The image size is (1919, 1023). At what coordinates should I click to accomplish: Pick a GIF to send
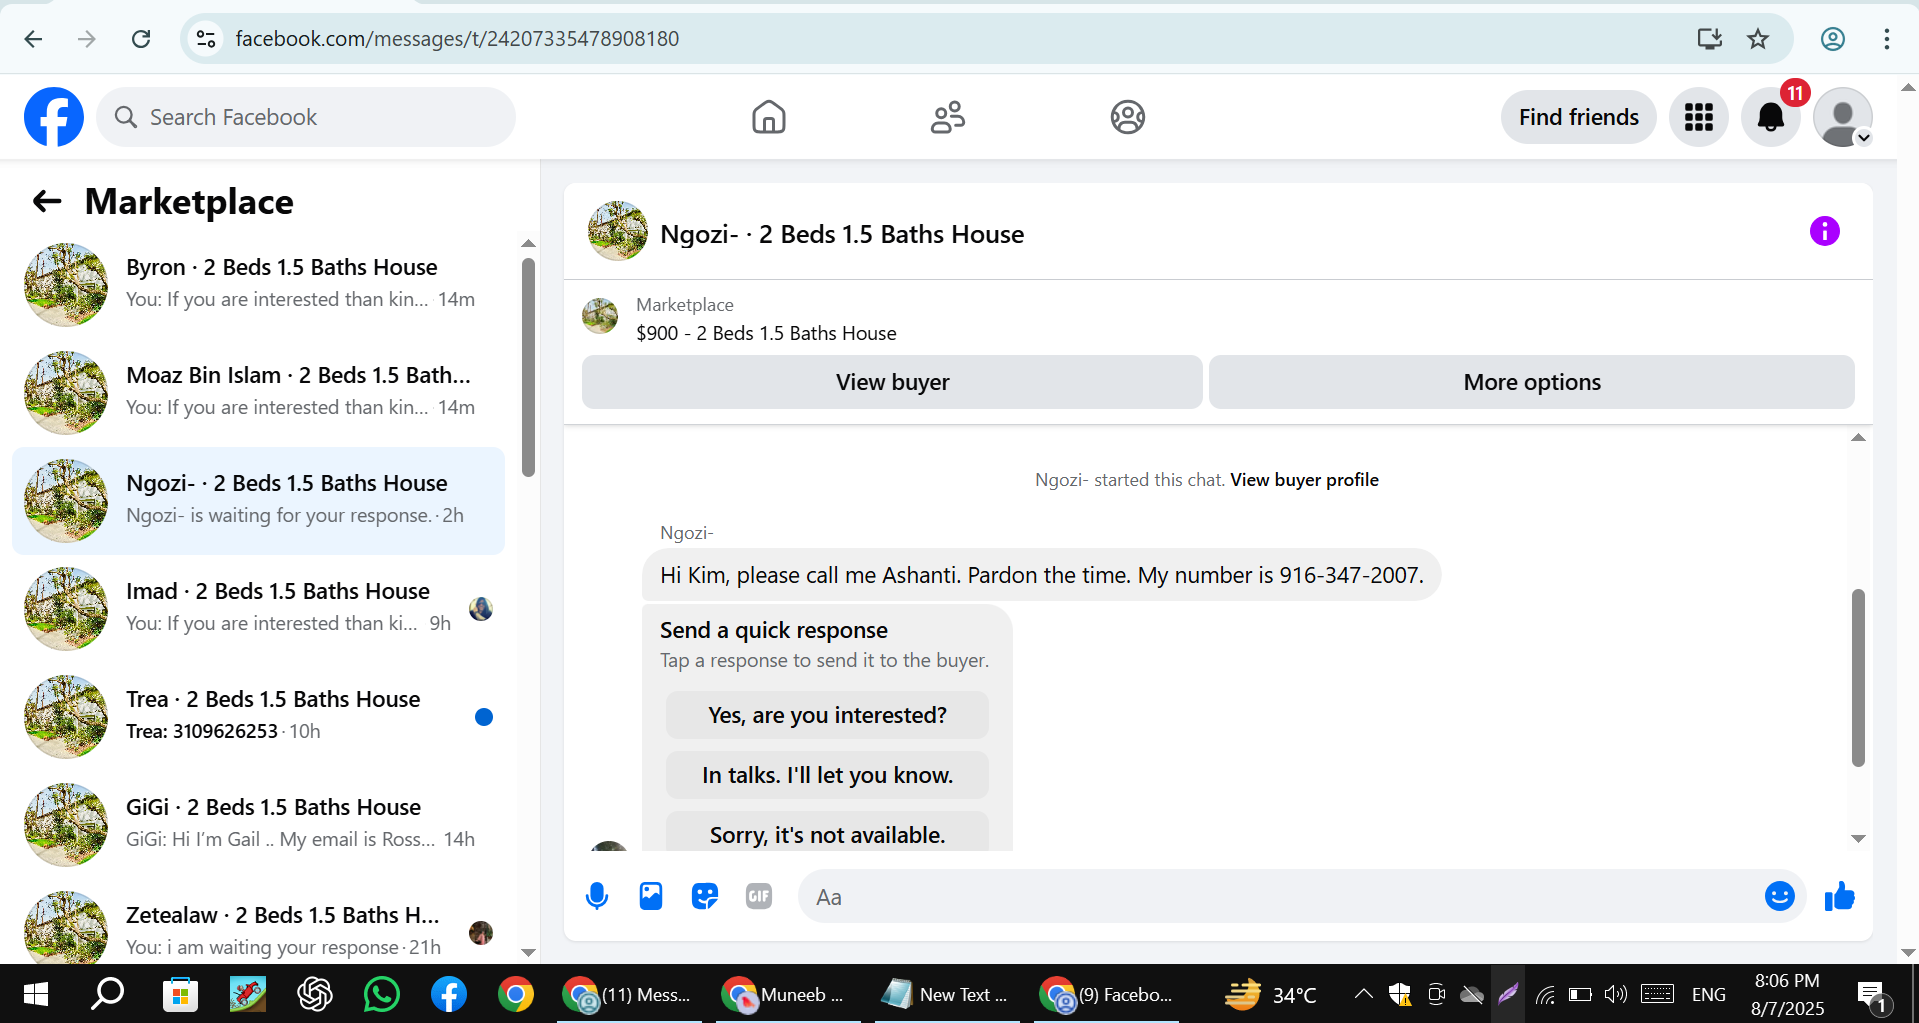pyautogui.click(x=759, y=896)
